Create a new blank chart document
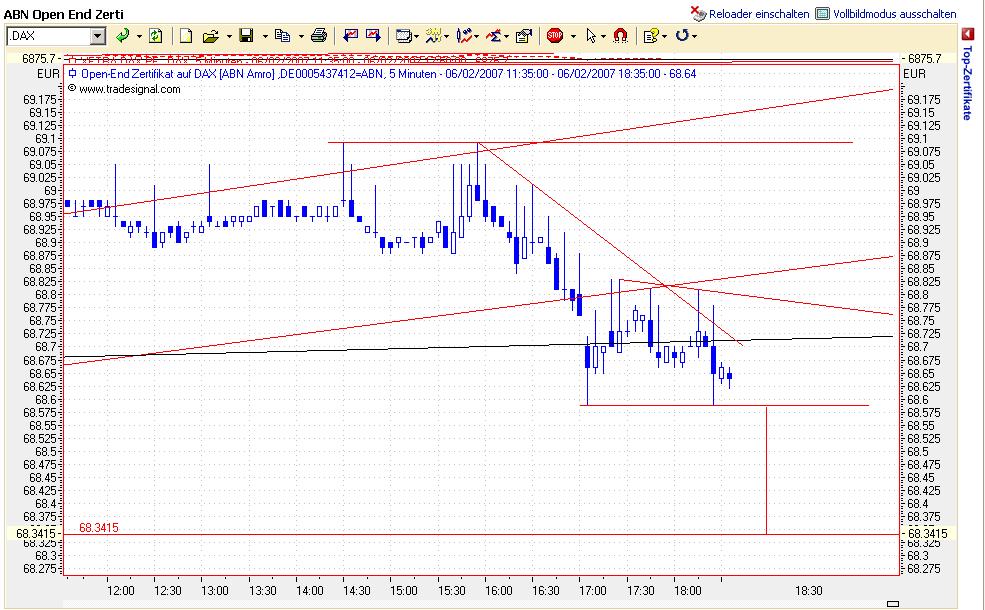The height and width of the screenshot is (610, 985). 185,36
